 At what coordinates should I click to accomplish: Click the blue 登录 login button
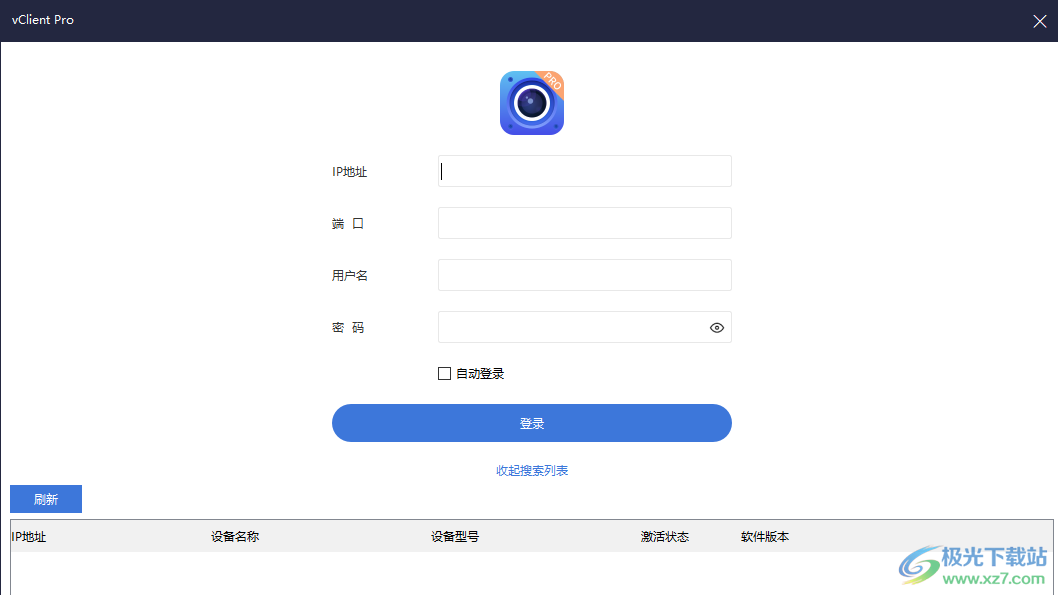coord(532,423)
